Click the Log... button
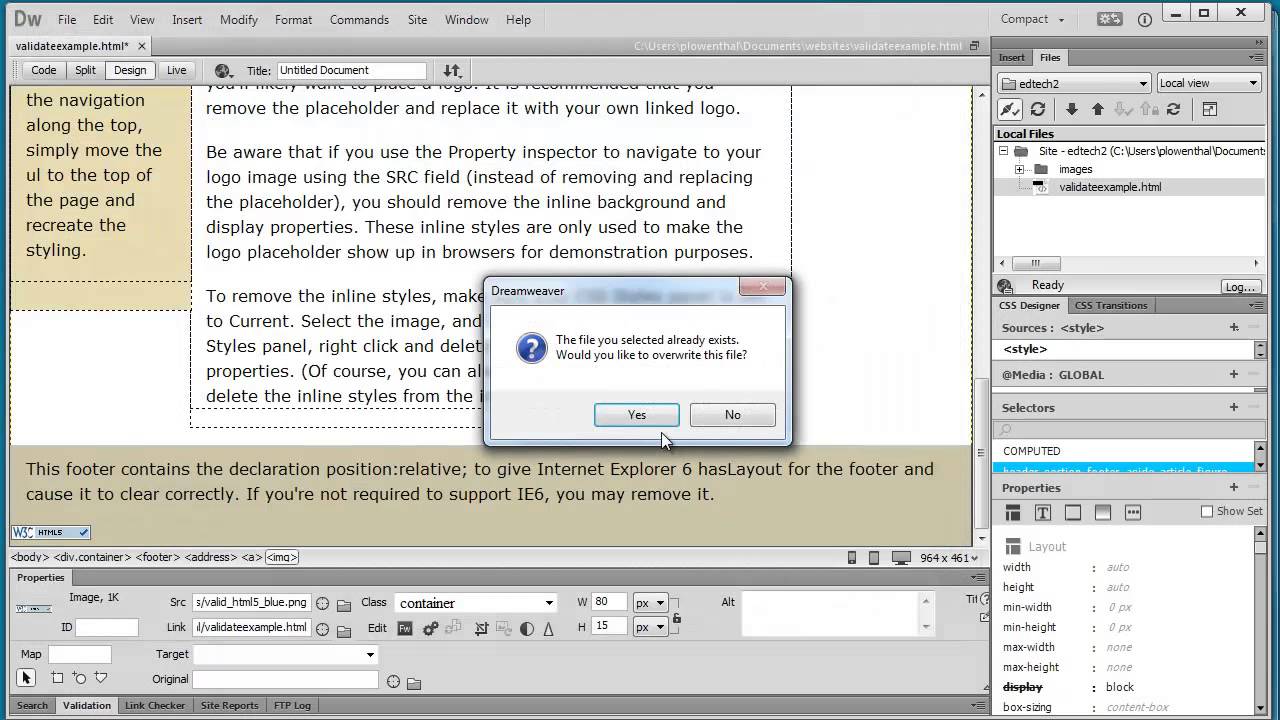Viewport: 1280px width, 720px height. click(x=1240, y=286)
